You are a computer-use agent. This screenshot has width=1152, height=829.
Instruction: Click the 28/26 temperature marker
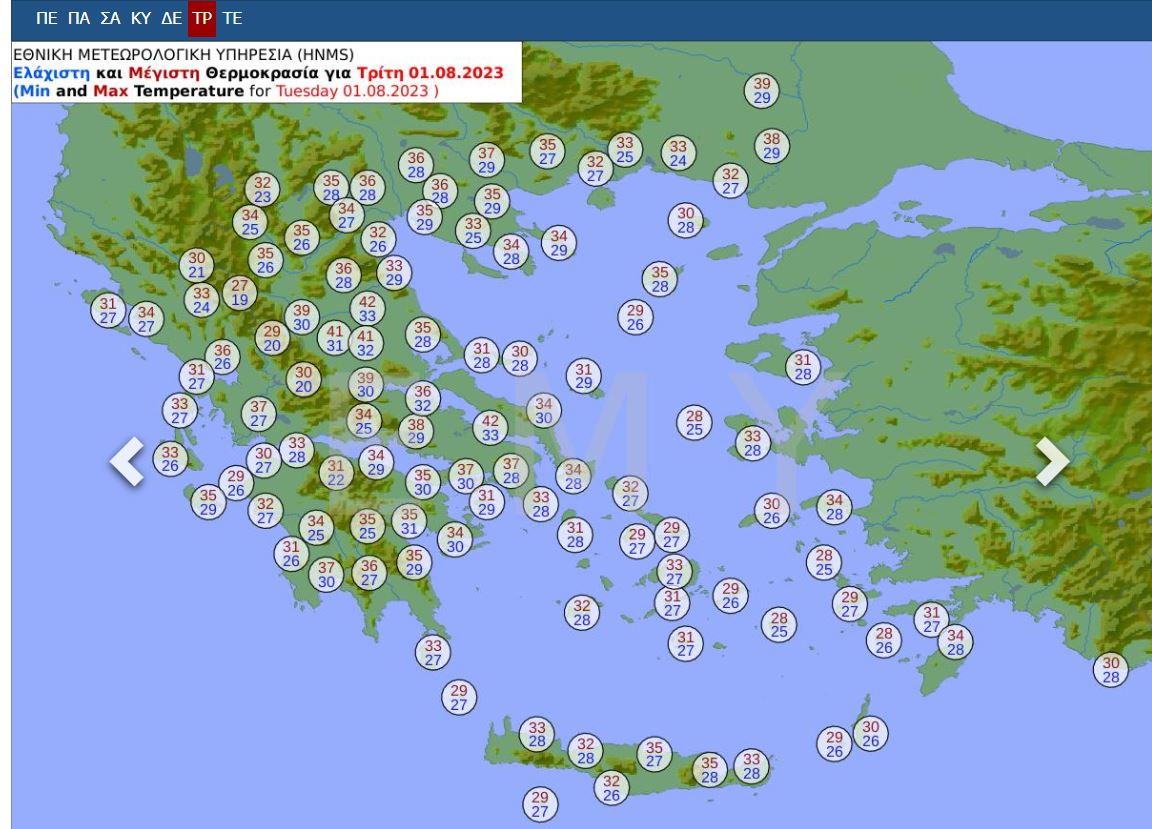(x=884, y=640)
